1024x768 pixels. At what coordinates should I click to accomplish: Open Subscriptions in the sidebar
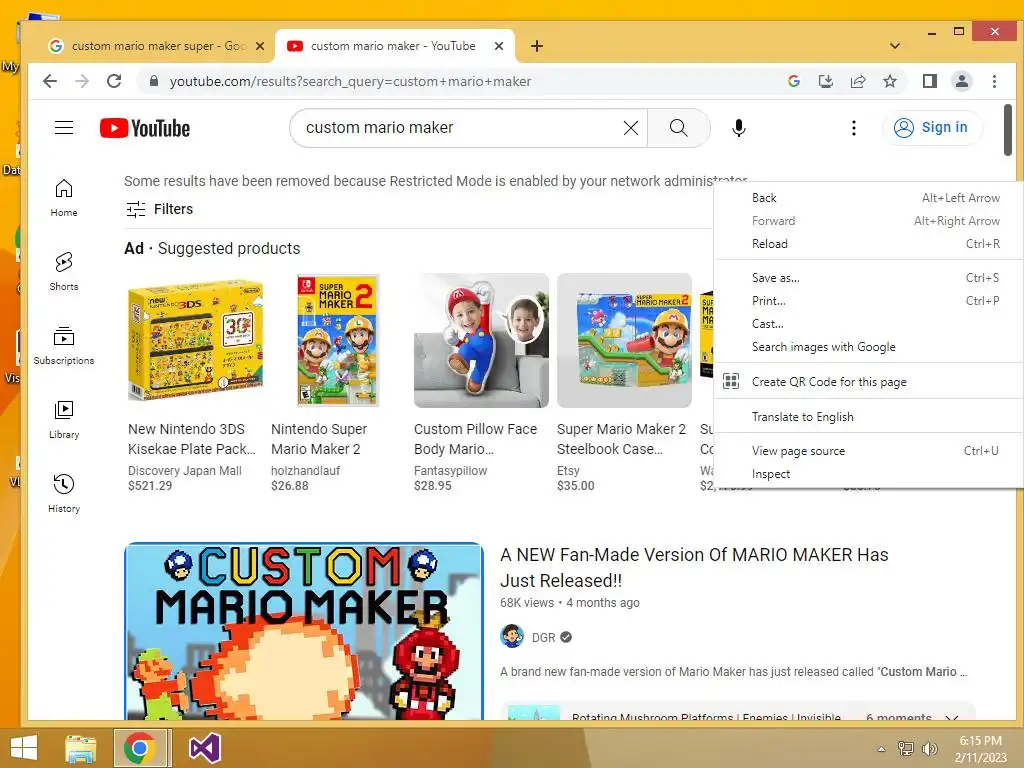64,345
